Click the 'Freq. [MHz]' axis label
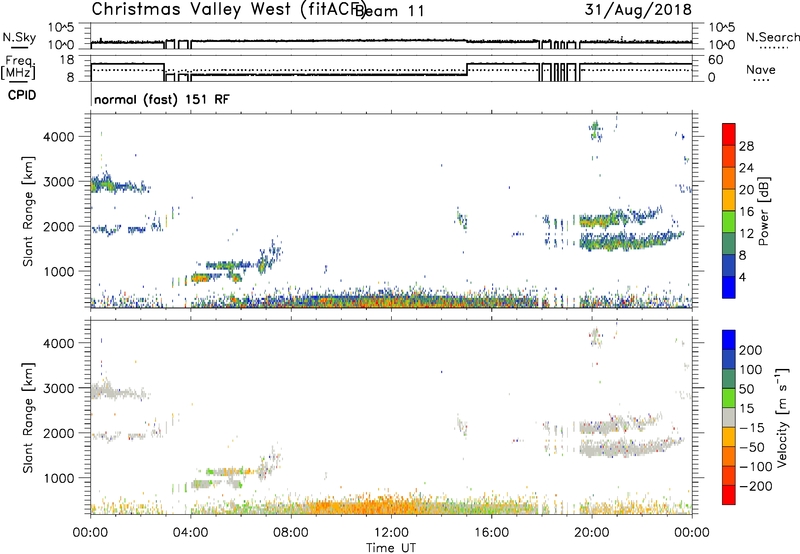Screen dimensions: 800x554 tap(19, 68)
